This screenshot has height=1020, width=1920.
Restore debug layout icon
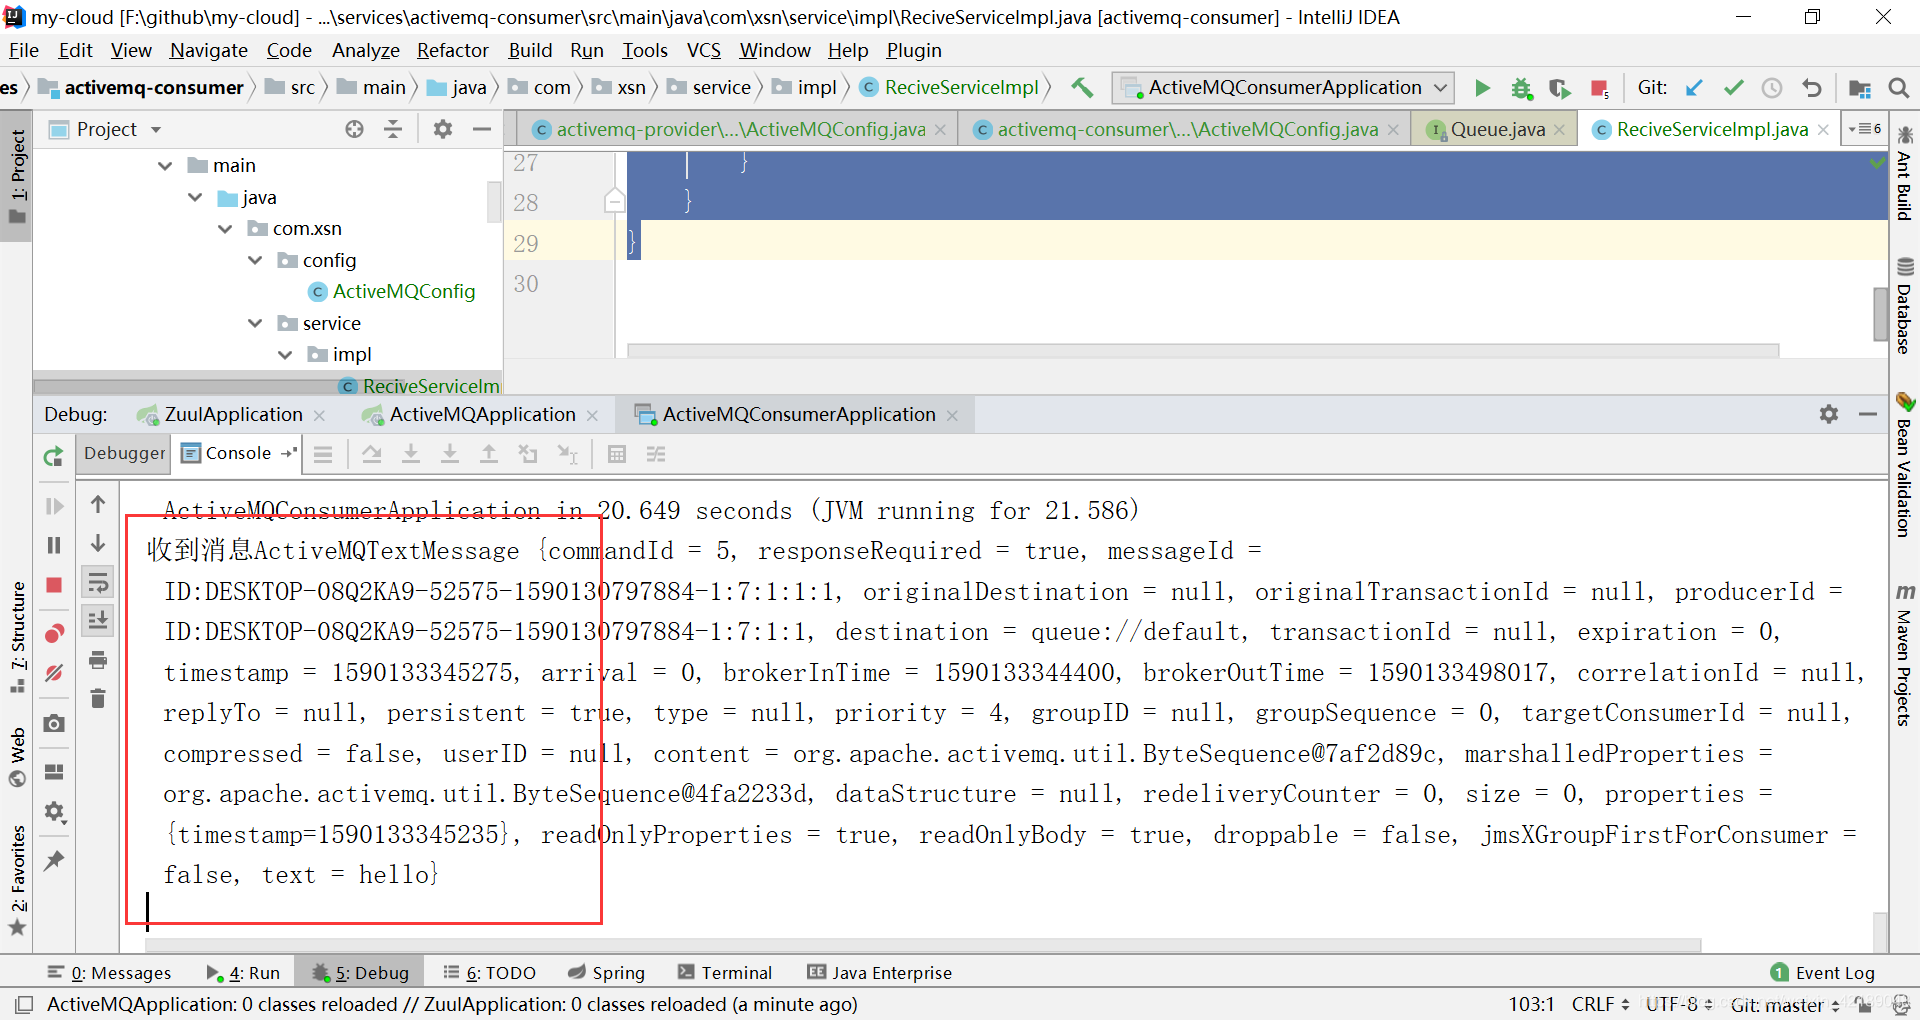click(x=54, y=772)
